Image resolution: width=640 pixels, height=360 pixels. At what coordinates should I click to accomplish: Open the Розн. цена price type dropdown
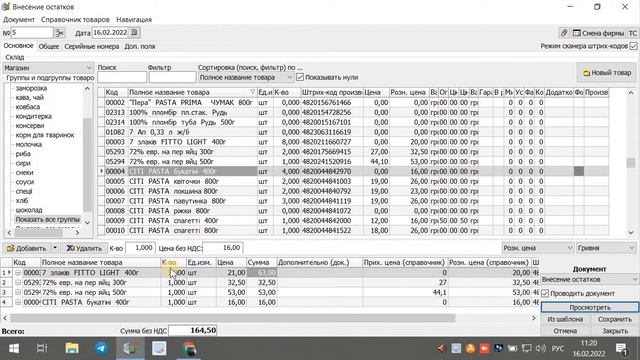click(538, 248)
